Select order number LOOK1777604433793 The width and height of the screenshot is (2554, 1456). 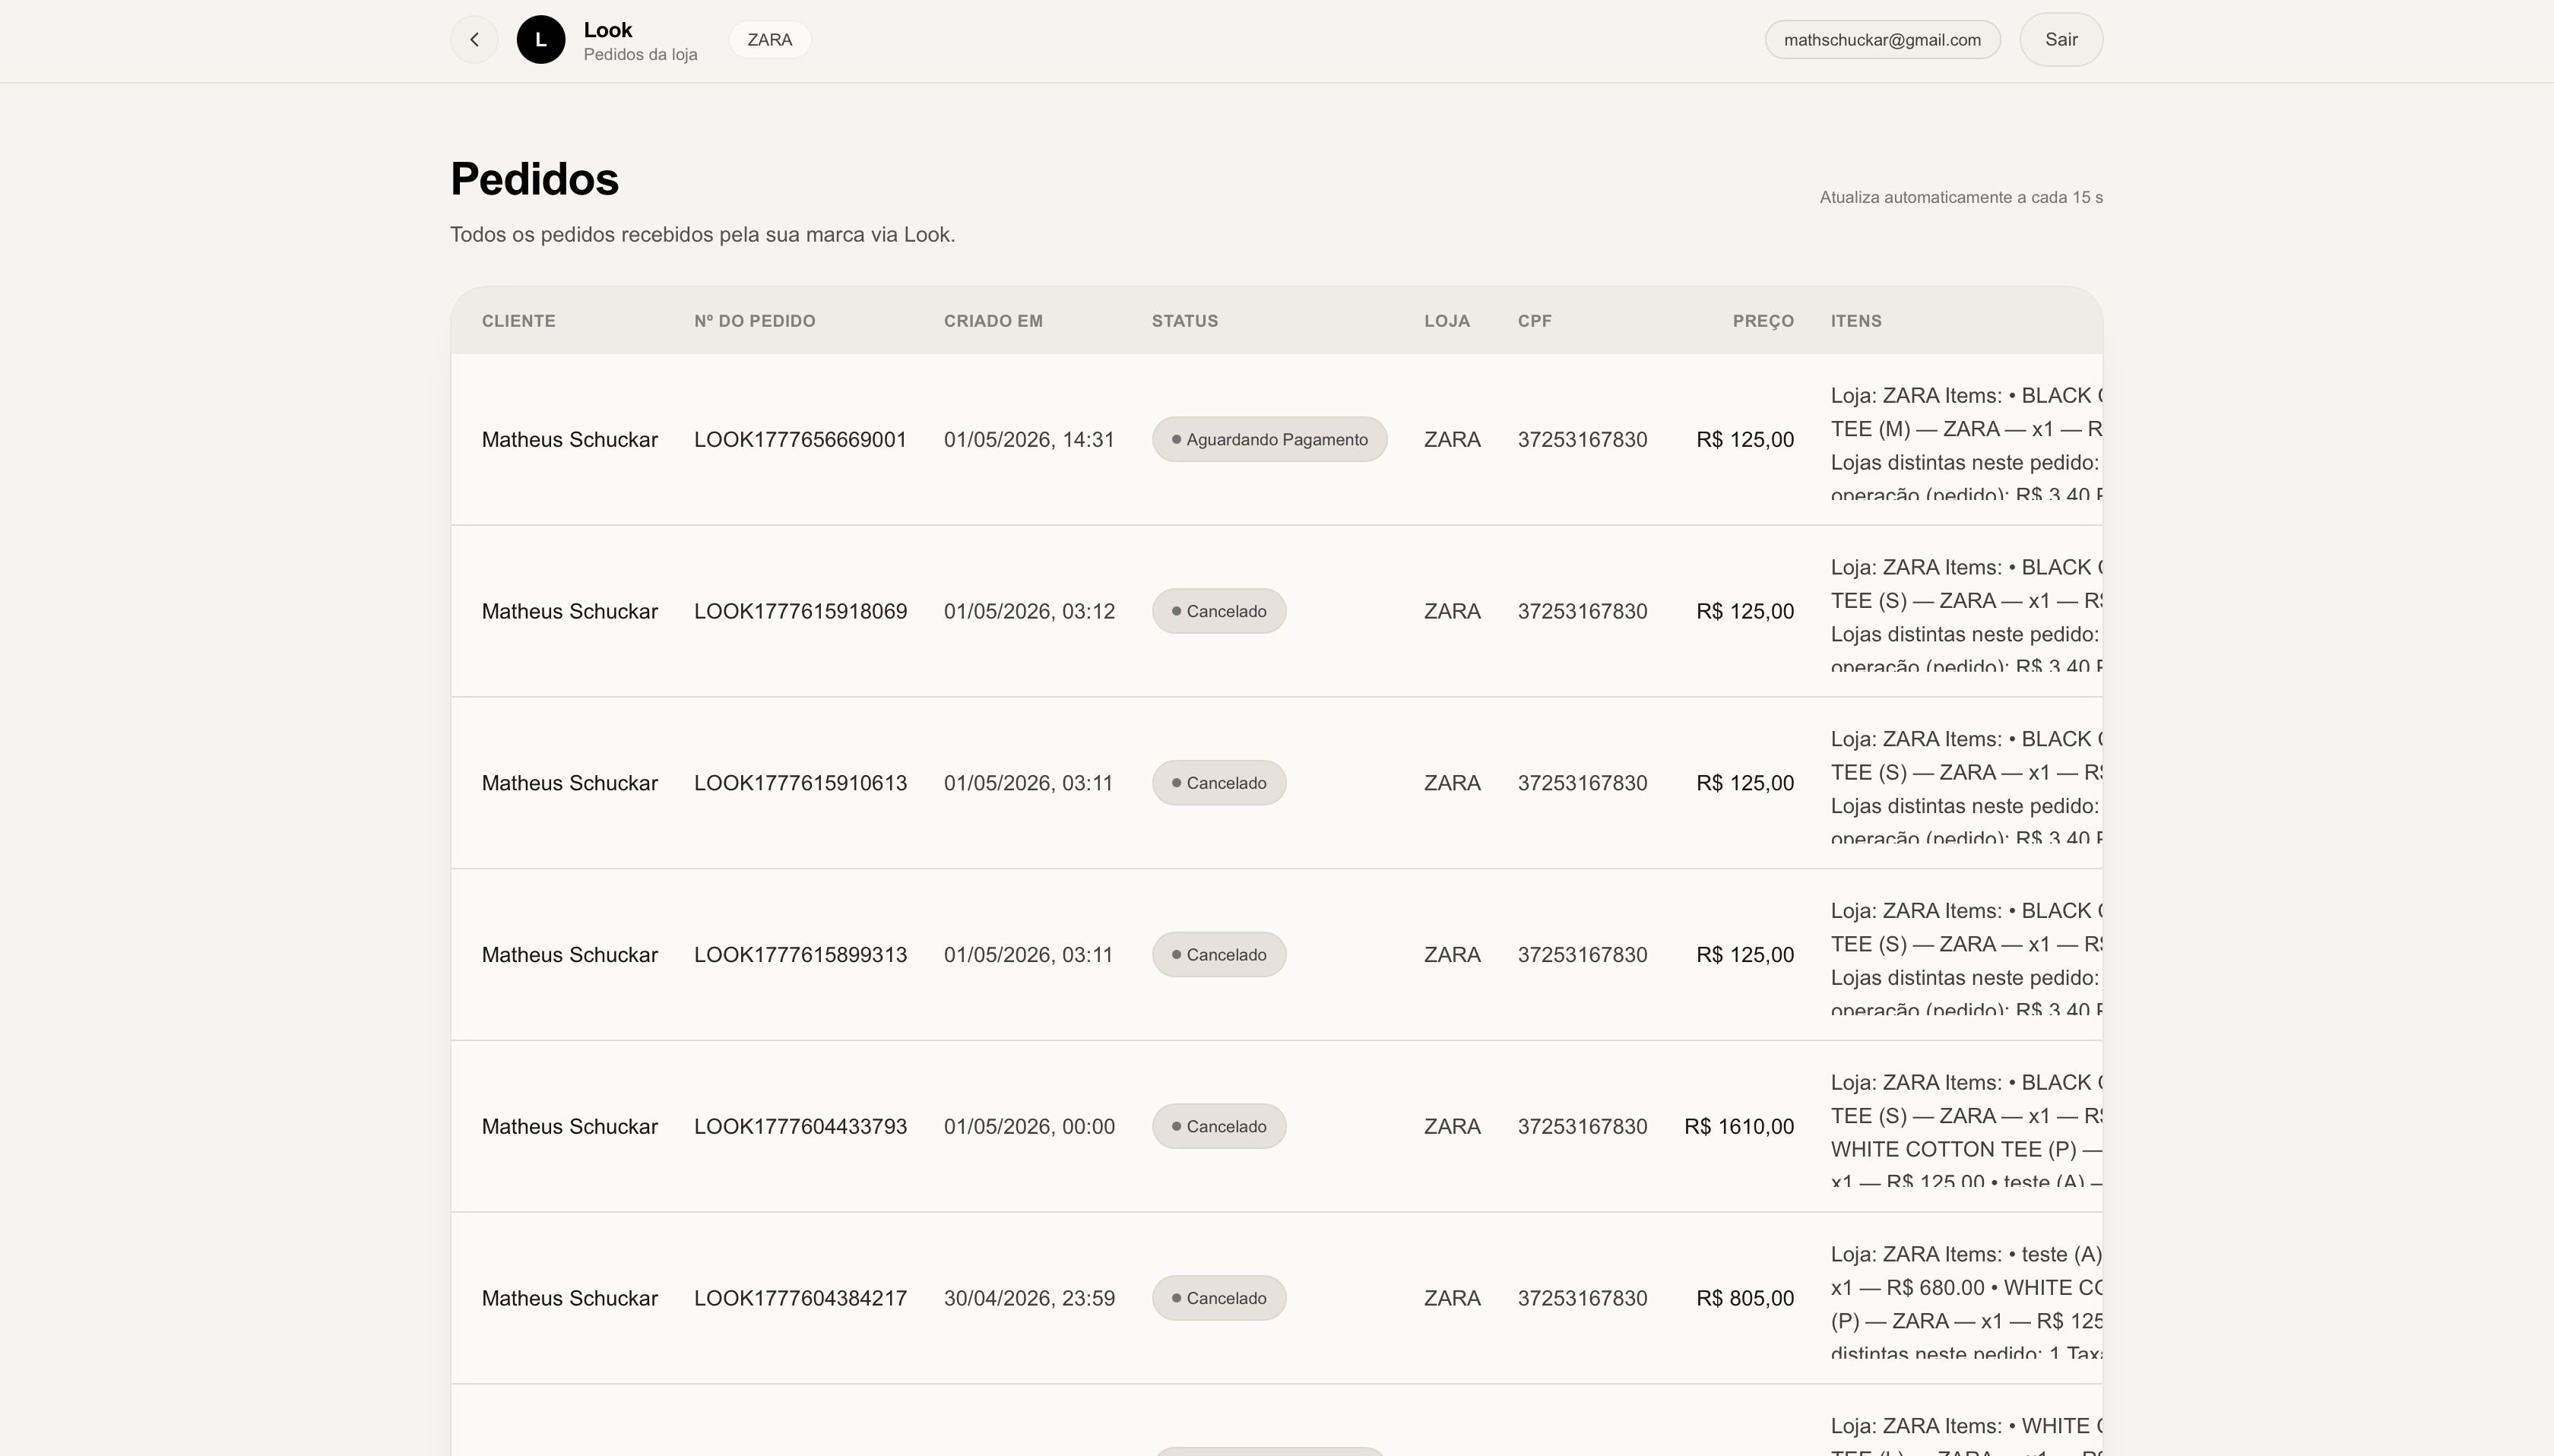tap(800, 1127)
